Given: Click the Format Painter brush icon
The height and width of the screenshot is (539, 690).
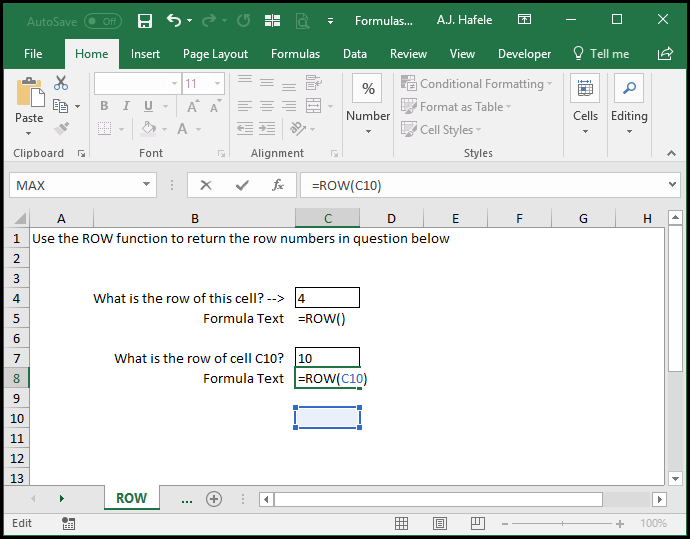Looking at the screenshot, I should pyautogui.click(x=61, y=129).
